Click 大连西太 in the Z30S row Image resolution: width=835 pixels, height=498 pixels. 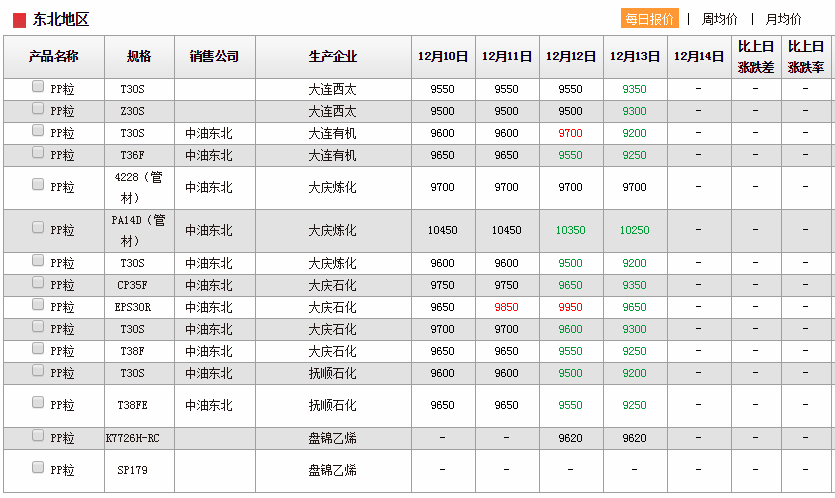pos(332,111)
